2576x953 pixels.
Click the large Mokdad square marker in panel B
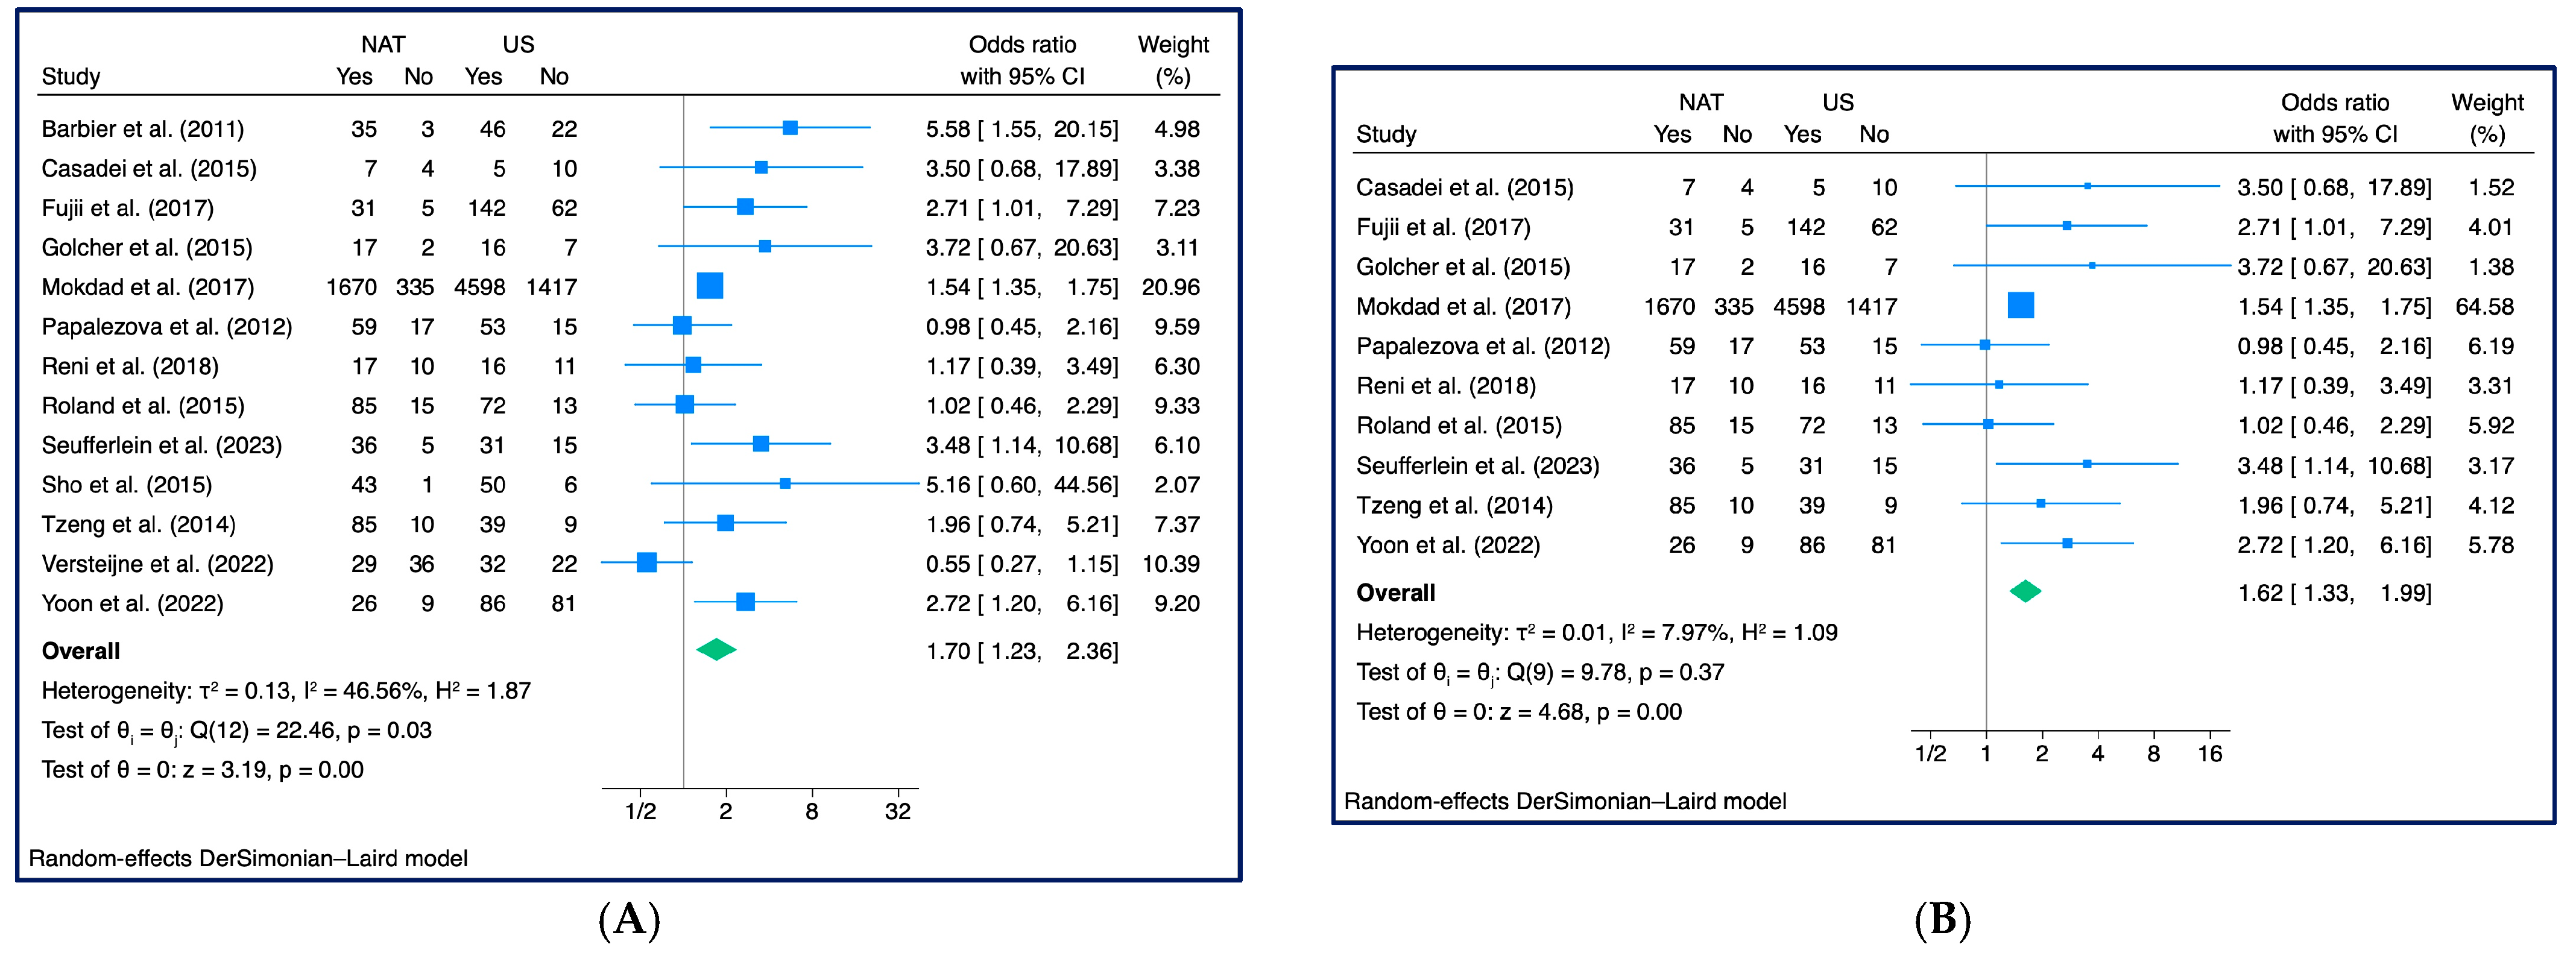2020,305
